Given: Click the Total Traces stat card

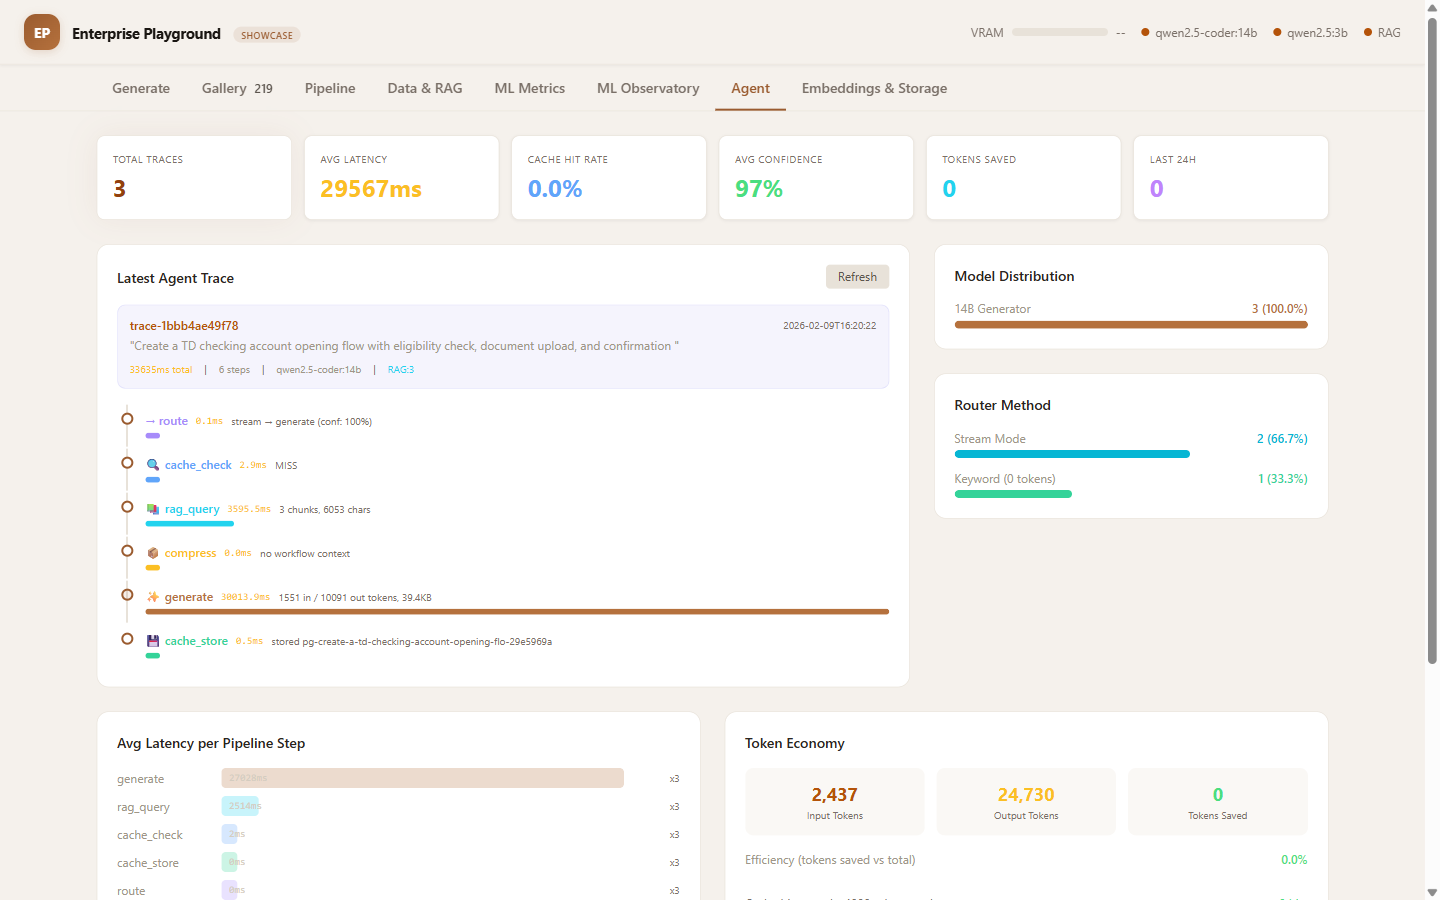Looking at the screenshot, I should pos(194,177).
